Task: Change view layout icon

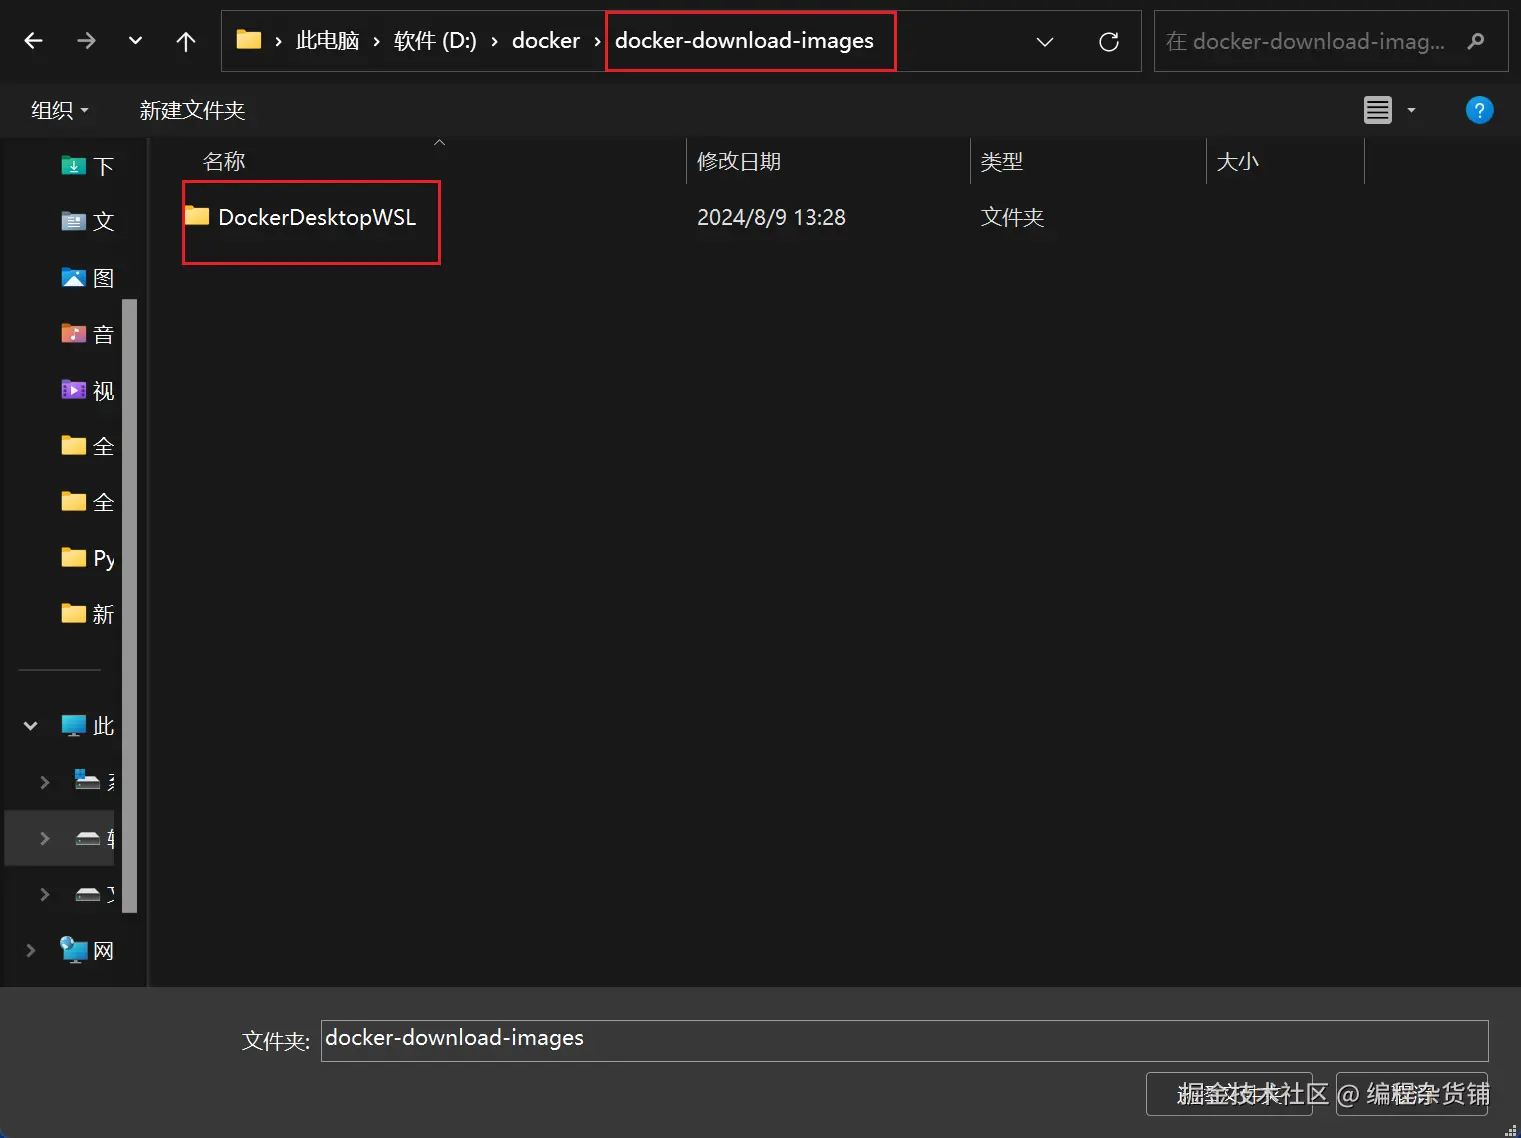Action: (1377, 110)
